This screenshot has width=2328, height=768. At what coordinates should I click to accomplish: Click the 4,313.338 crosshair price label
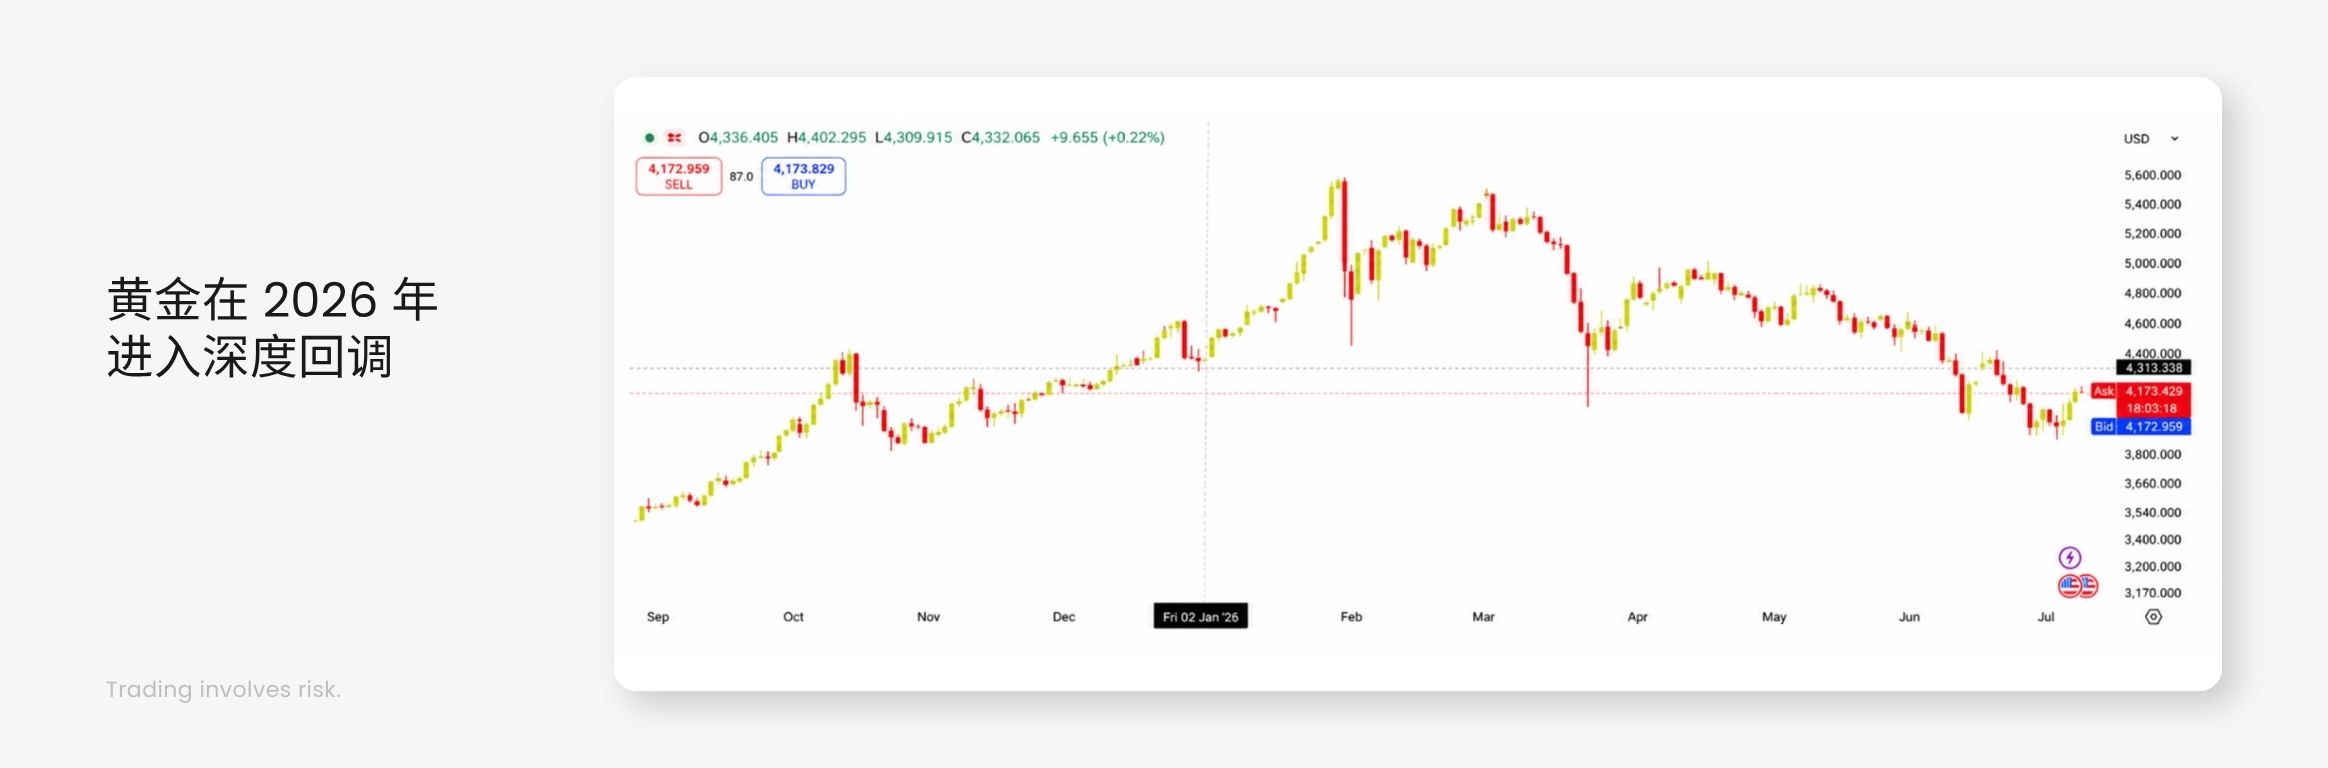pos(2153,368)
